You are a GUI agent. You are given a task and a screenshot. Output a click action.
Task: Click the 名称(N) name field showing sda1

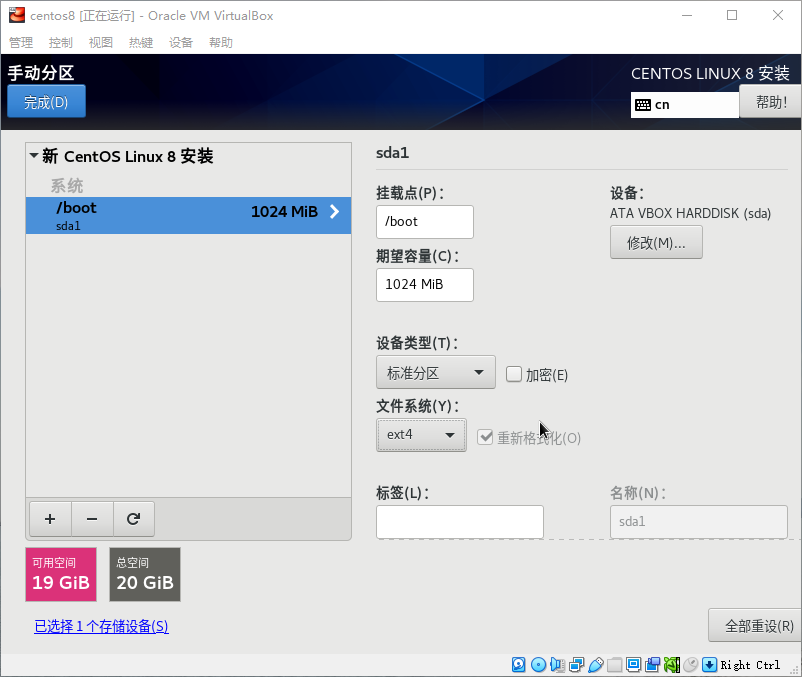tap(699, 522)
